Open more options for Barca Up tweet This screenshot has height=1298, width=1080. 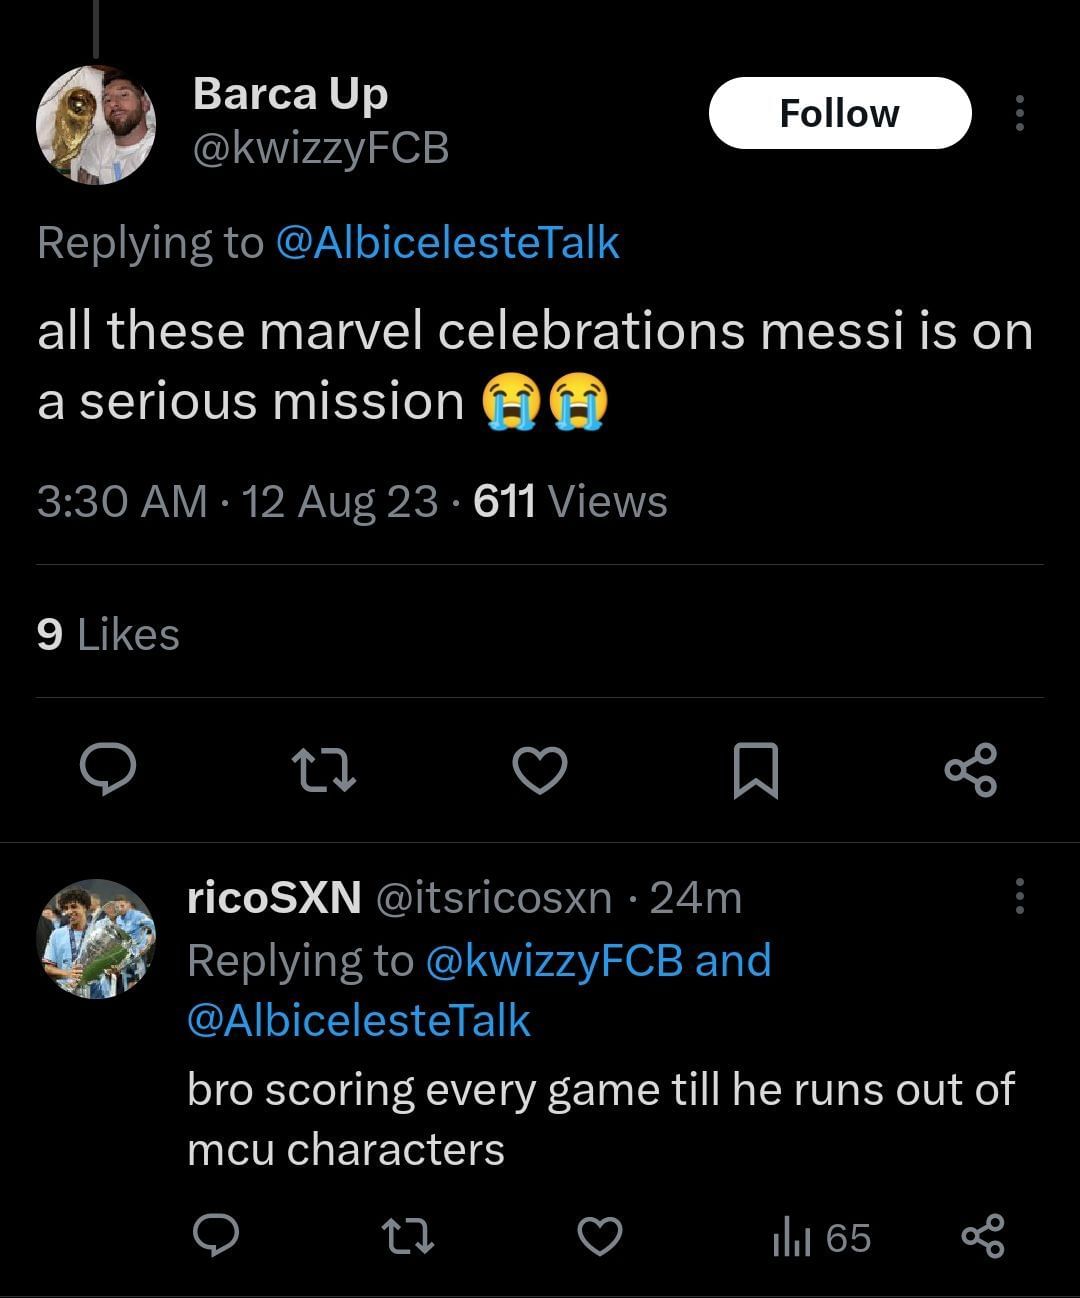click(1019, 114)
